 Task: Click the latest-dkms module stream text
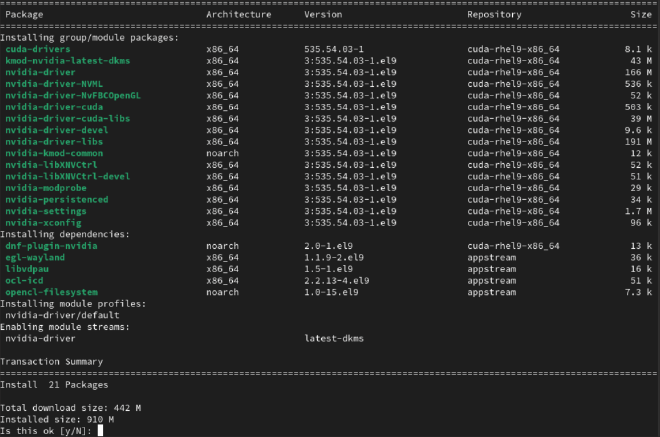click(x=334, y=338)
